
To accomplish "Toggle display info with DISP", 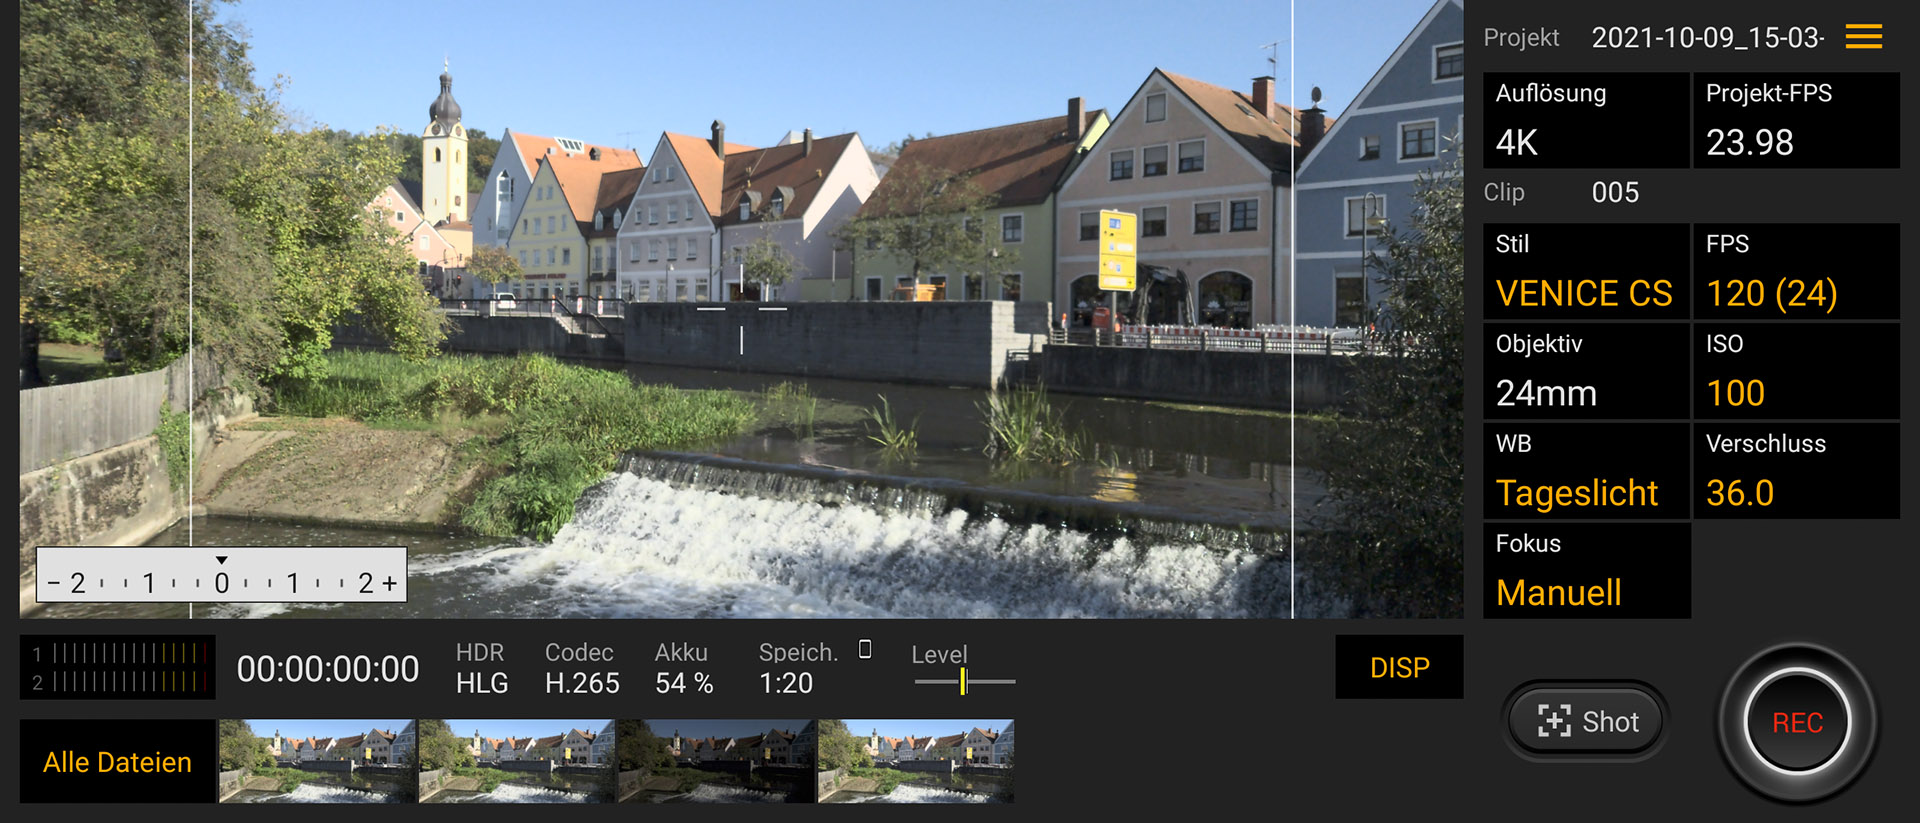I will click(x=1398, y=667).
